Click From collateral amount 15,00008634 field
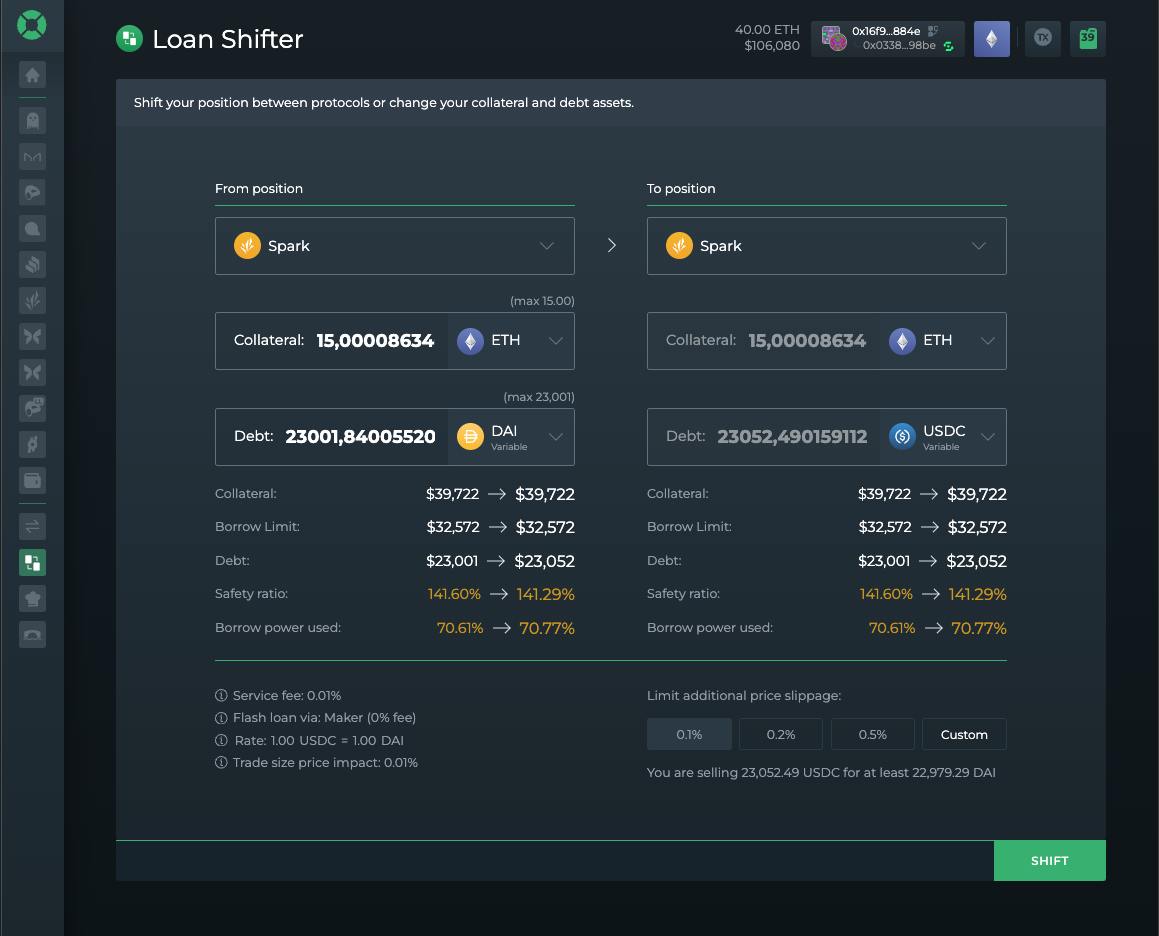The width and height of the screenshot is (1159, 936). coord(375,341)
